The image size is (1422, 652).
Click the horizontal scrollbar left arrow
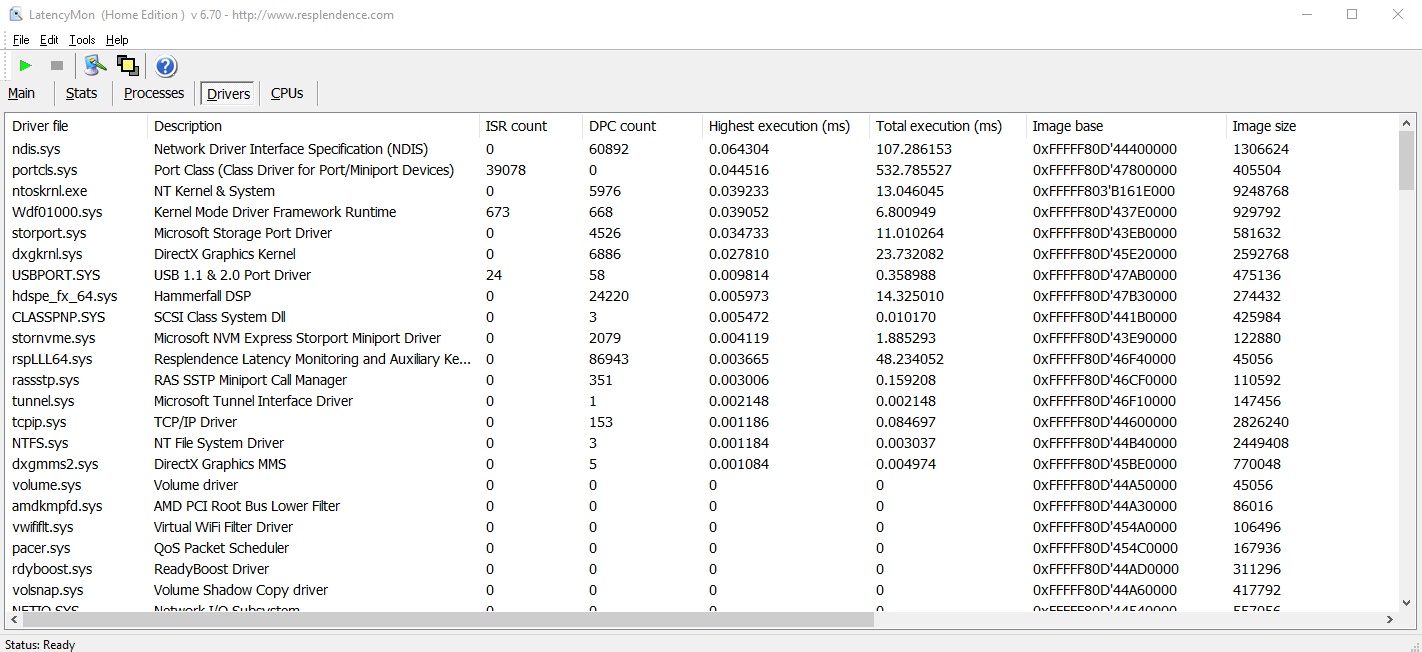pos(13,620)
